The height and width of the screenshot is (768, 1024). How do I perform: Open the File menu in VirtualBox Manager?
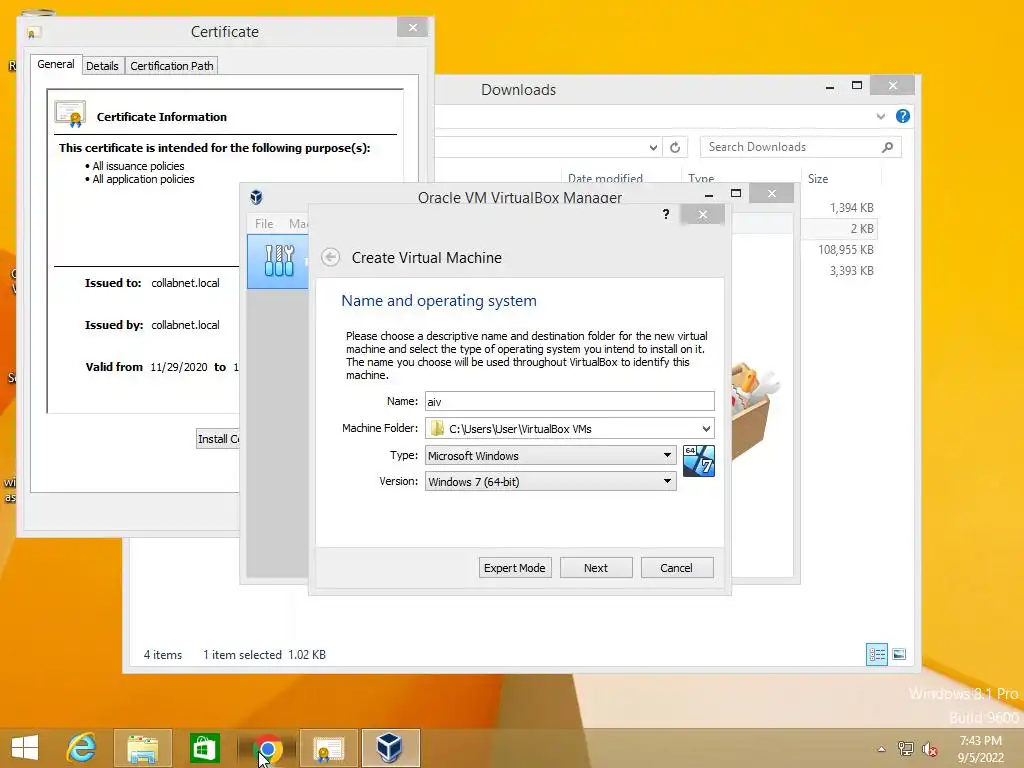pyautogui.click(x=264, y=223)
